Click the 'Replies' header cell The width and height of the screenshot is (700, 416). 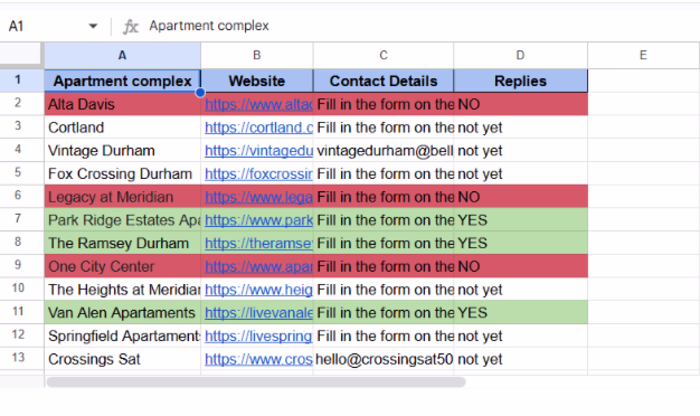click(520, 81)
